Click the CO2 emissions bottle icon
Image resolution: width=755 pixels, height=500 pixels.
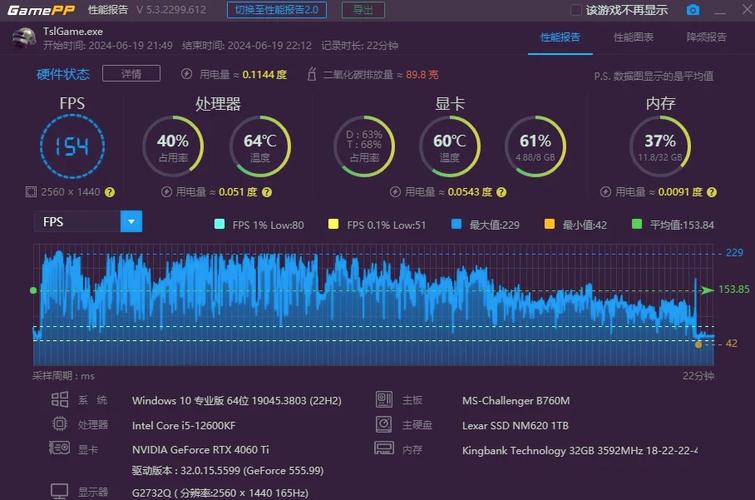[x=313, y=74]
